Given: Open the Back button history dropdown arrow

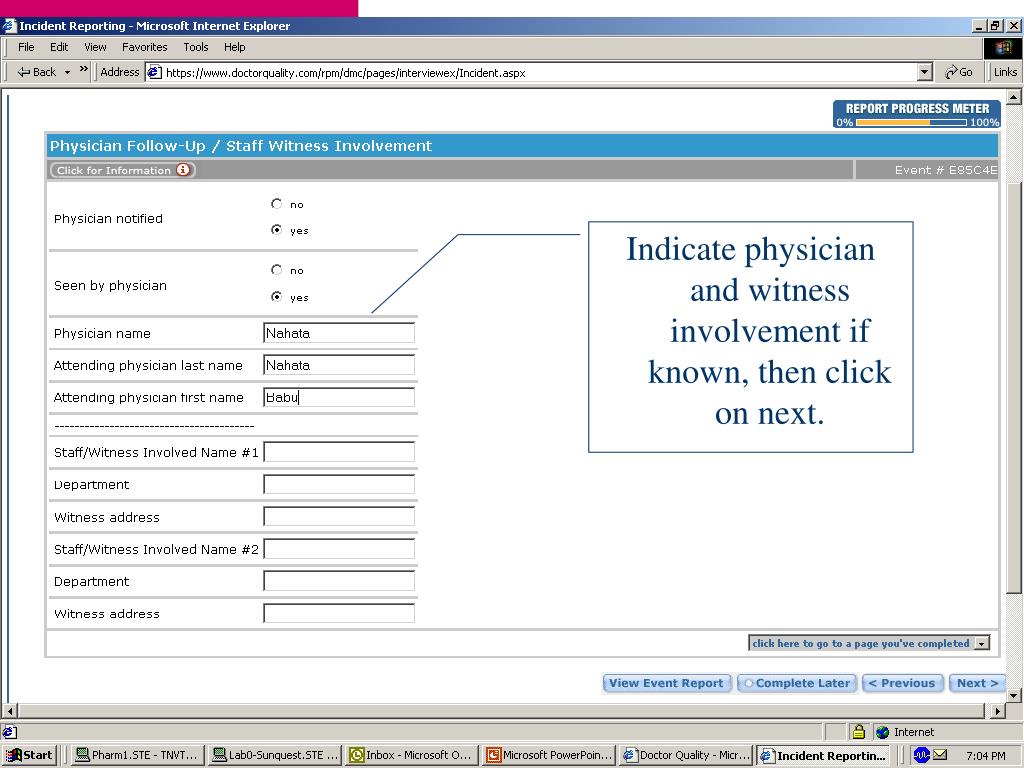Looking at the screenshot, I should click(x=67, y=72).
